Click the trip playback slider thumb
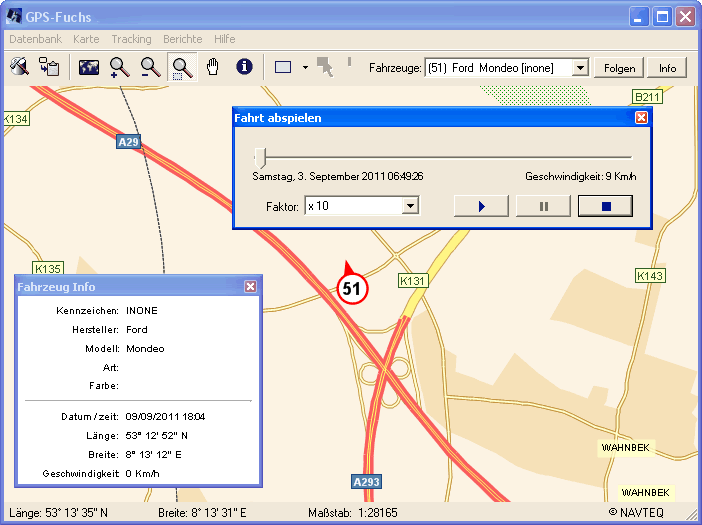 [x=260, y=157]
